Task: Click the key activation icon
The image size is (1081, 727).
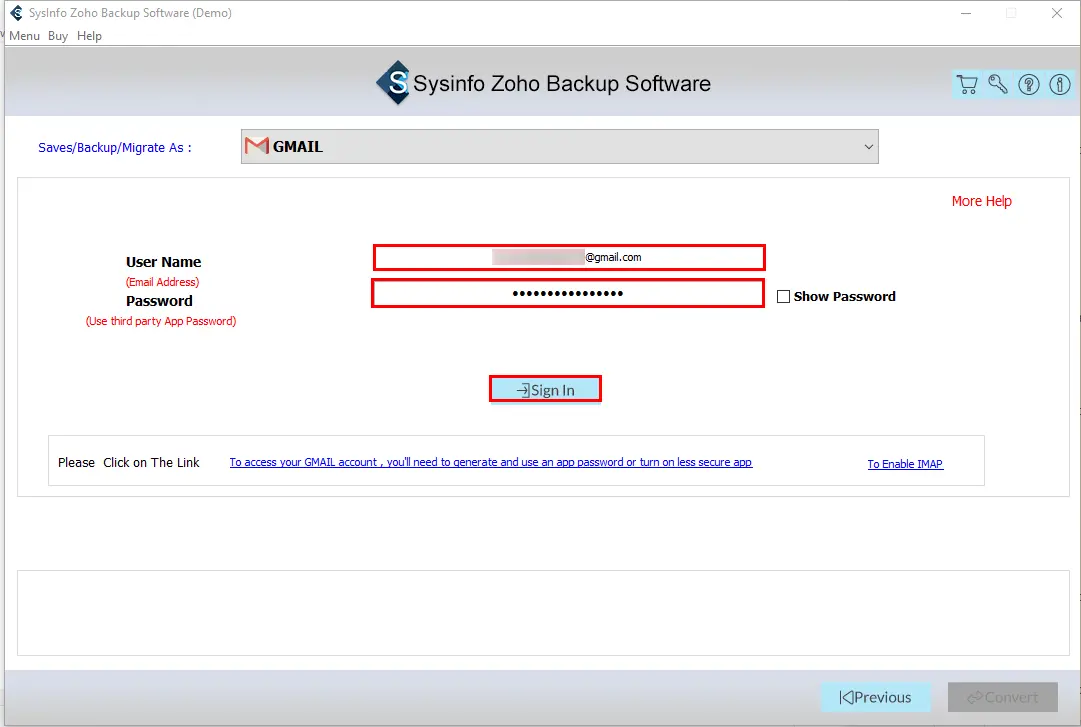Action: click(x=998, y=84)
